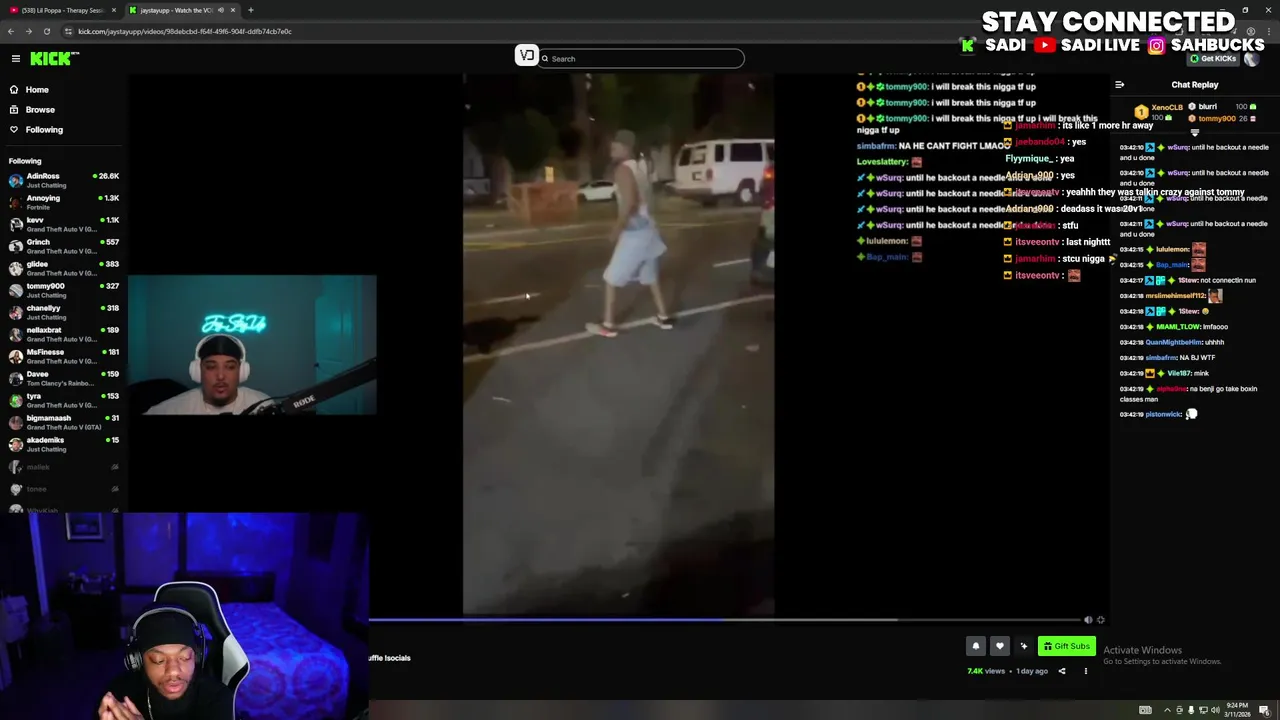This screenshot has height=720, width=1280.
Task: Click the Get KICKs button
Action: 1212,59
